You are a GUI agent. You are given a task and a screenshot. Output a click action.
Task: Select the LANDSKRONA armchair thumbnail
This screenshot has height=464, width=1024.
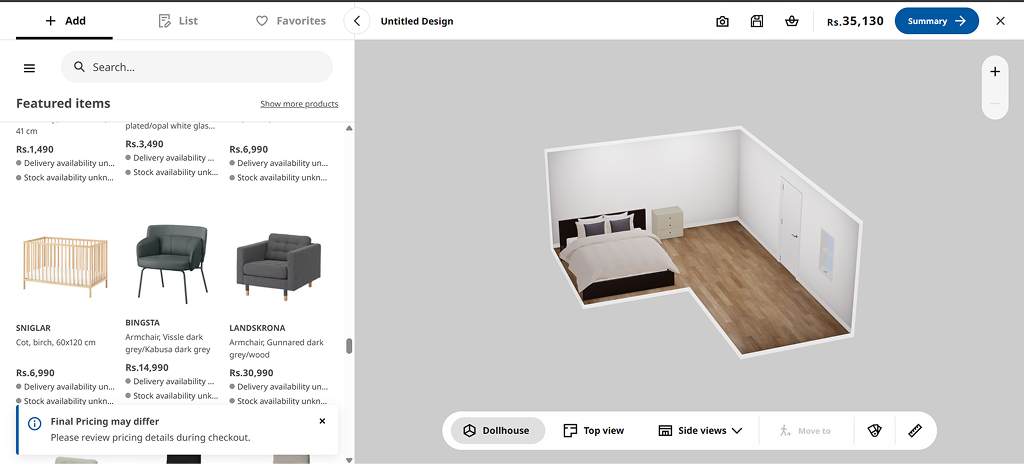[279, 265]
